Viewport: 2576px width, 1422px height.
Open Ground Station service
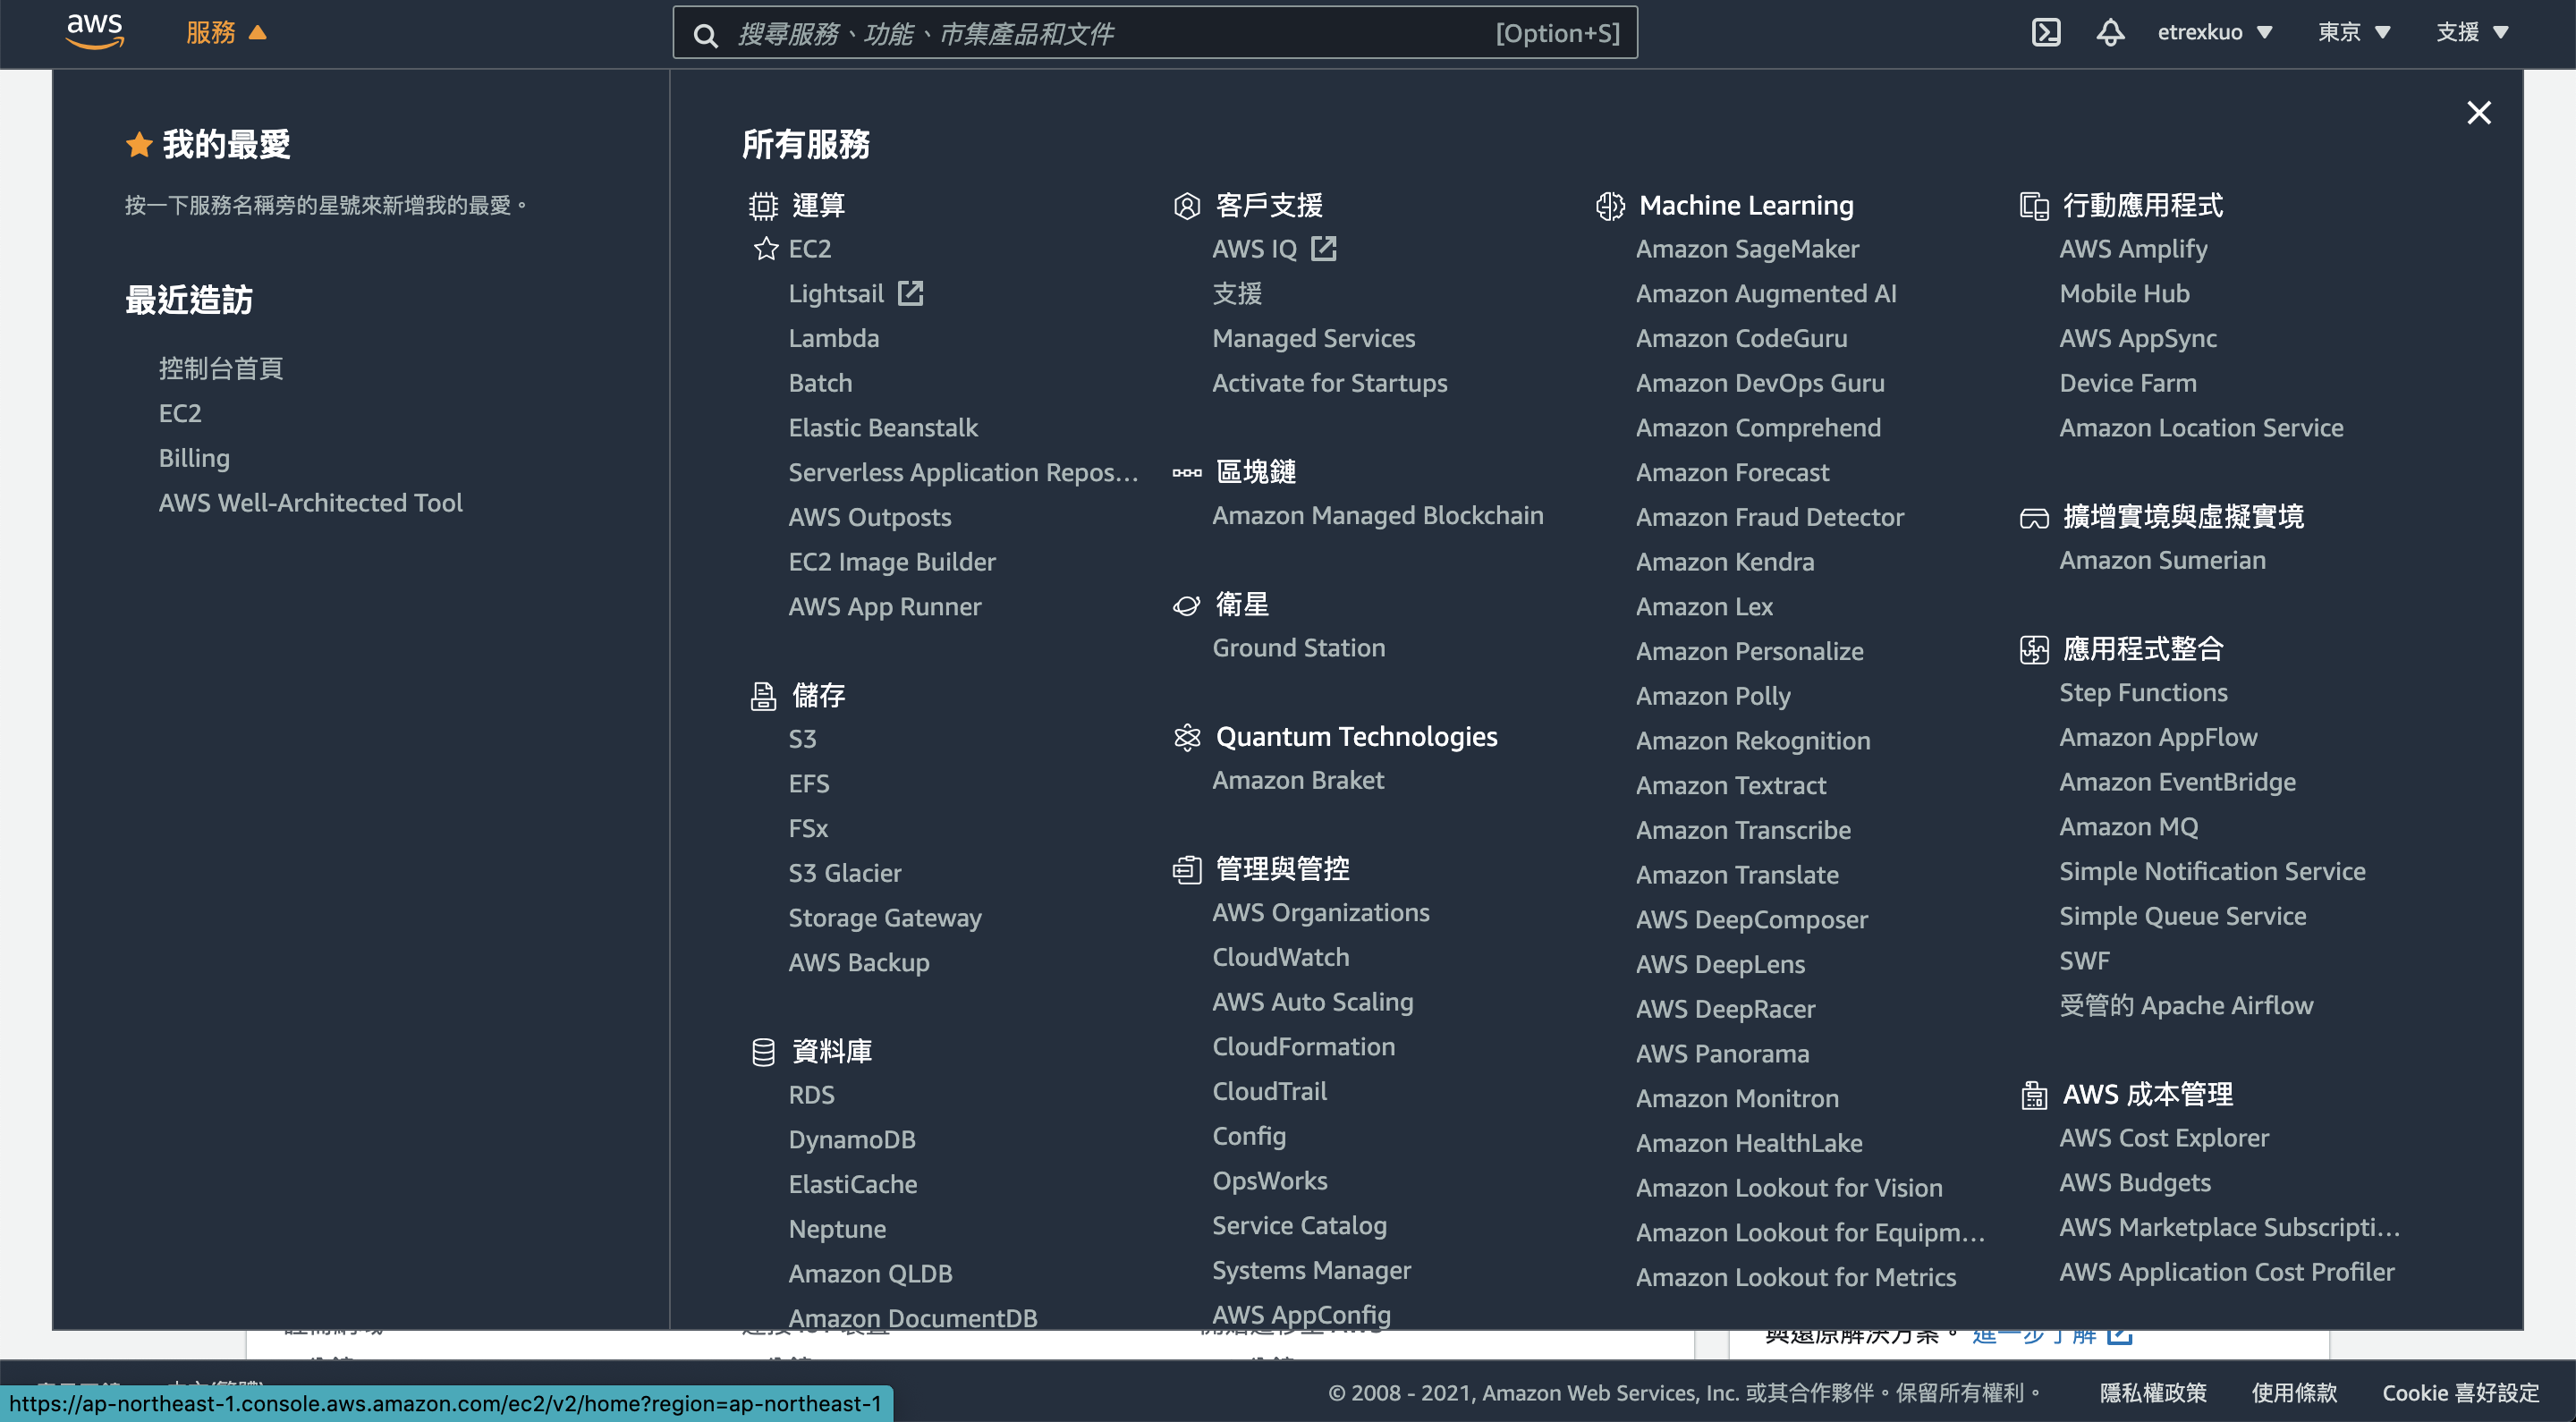tap(1298, 648)
